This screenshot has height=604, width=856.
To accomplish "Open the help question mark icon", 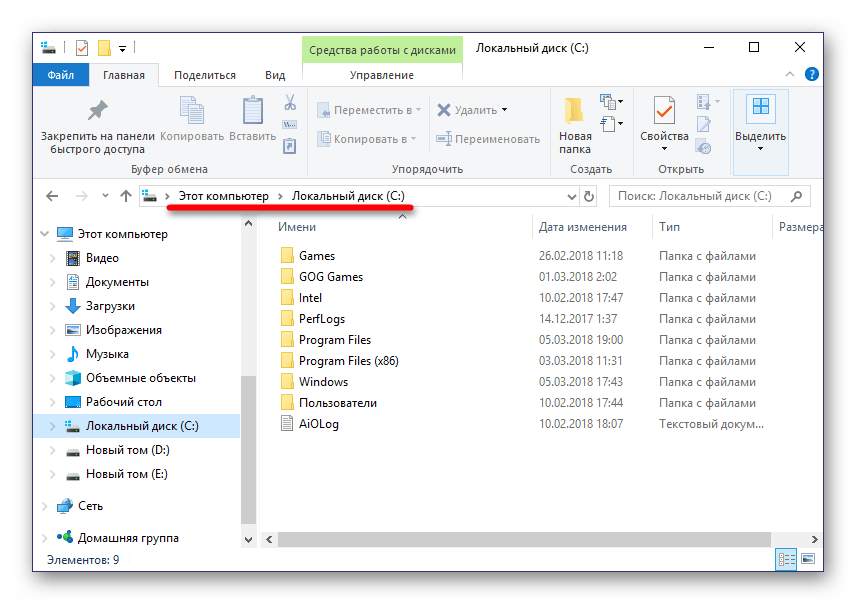I will pos(811,74).
